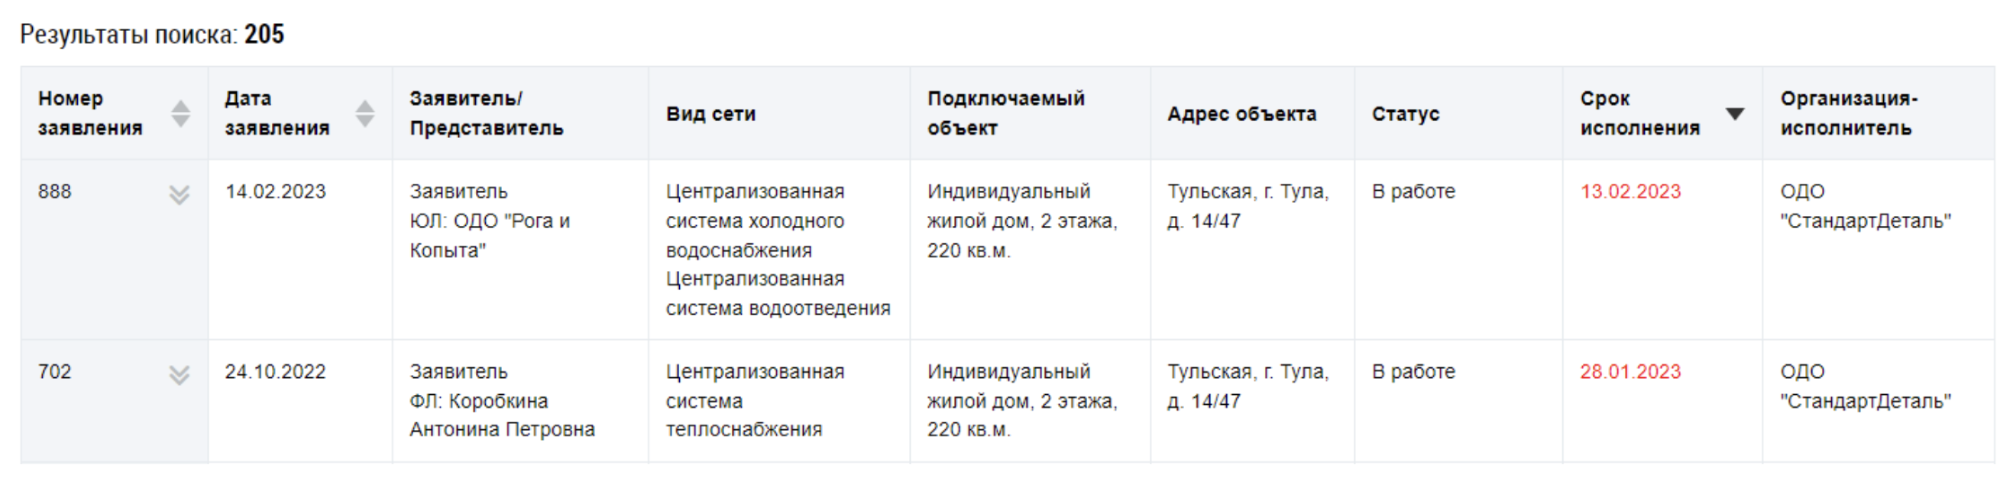Click the Организация-исполнитель column header
2010x498 pixels.
1848,114
